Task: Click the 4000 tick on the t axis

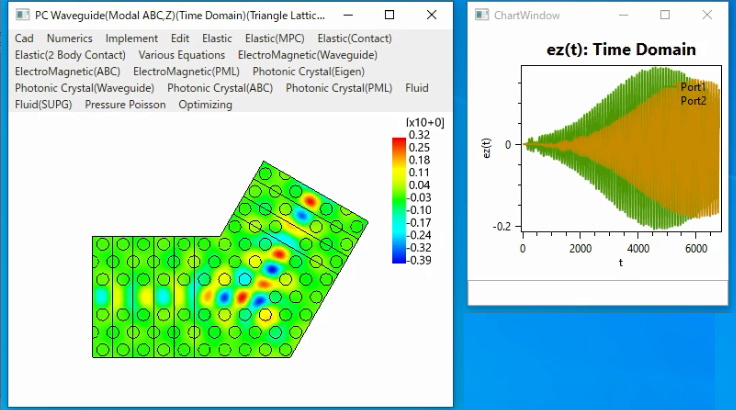Action: pos(638,248)
